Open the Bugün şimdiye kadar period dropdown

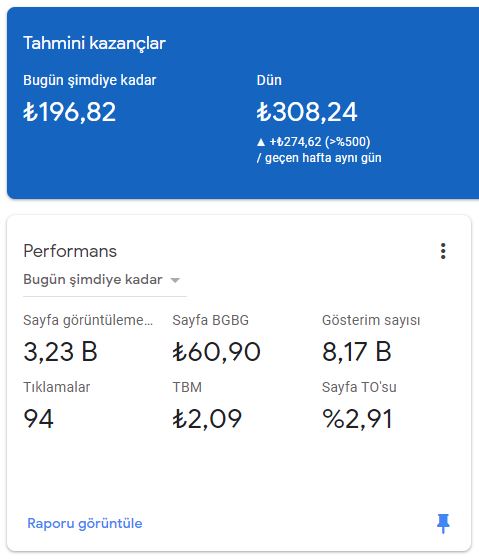pyautogui.click(x=104, y=280)
